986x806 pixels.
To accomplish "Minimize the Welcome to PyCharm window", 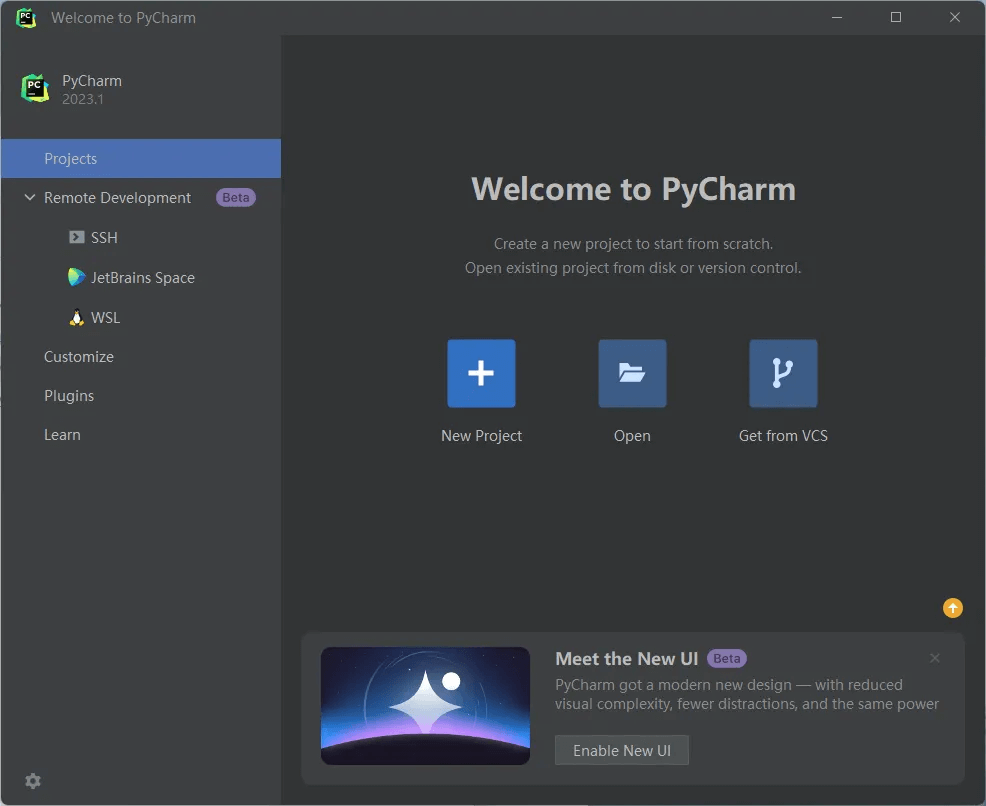I will [836, 18].
